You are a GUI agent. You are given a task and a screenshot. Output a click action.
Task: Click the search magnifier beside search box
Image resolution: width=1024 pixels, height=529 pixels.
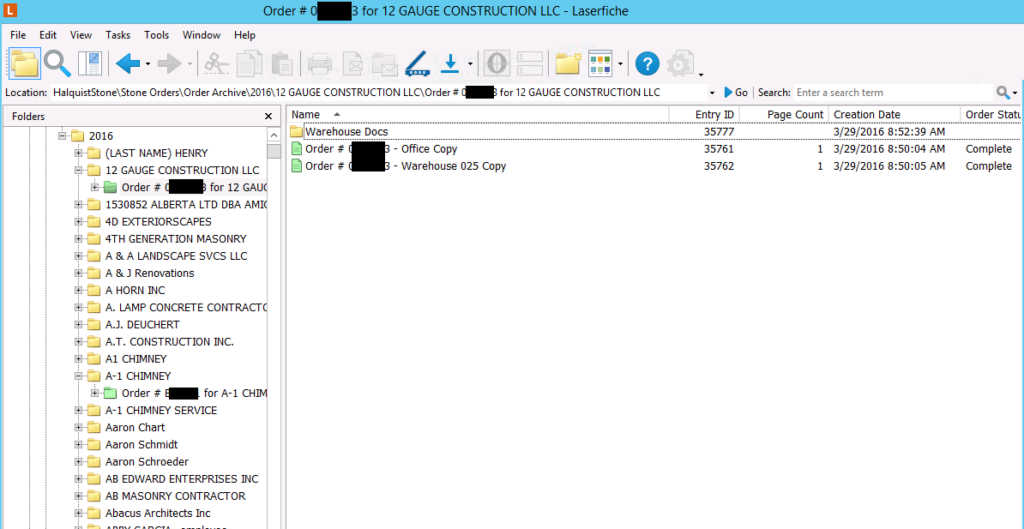pyautogui.click(x=1002, y=93)
